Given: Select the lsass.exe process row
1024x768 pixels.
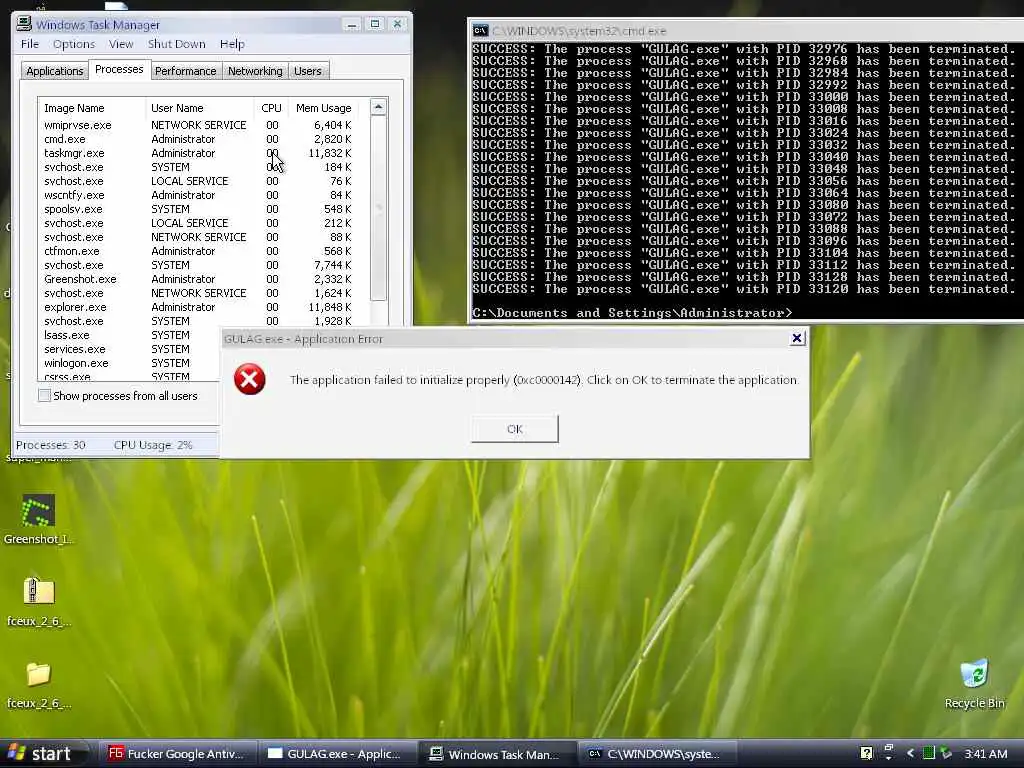Looking at the screenshot, I should click(130, 335).
